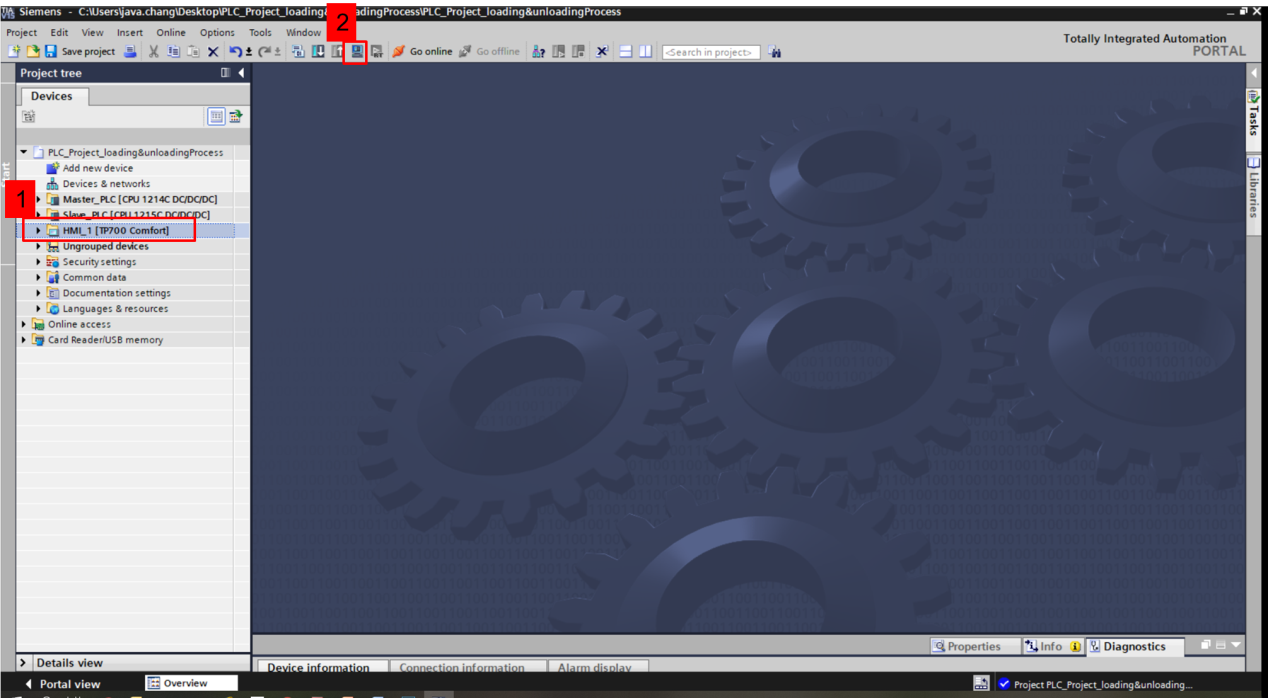1268x698 pixels.
Task: Expand the HMI_1 [TP700 Comfort] node
Action: pyautogui.click(x=39, y=231)
